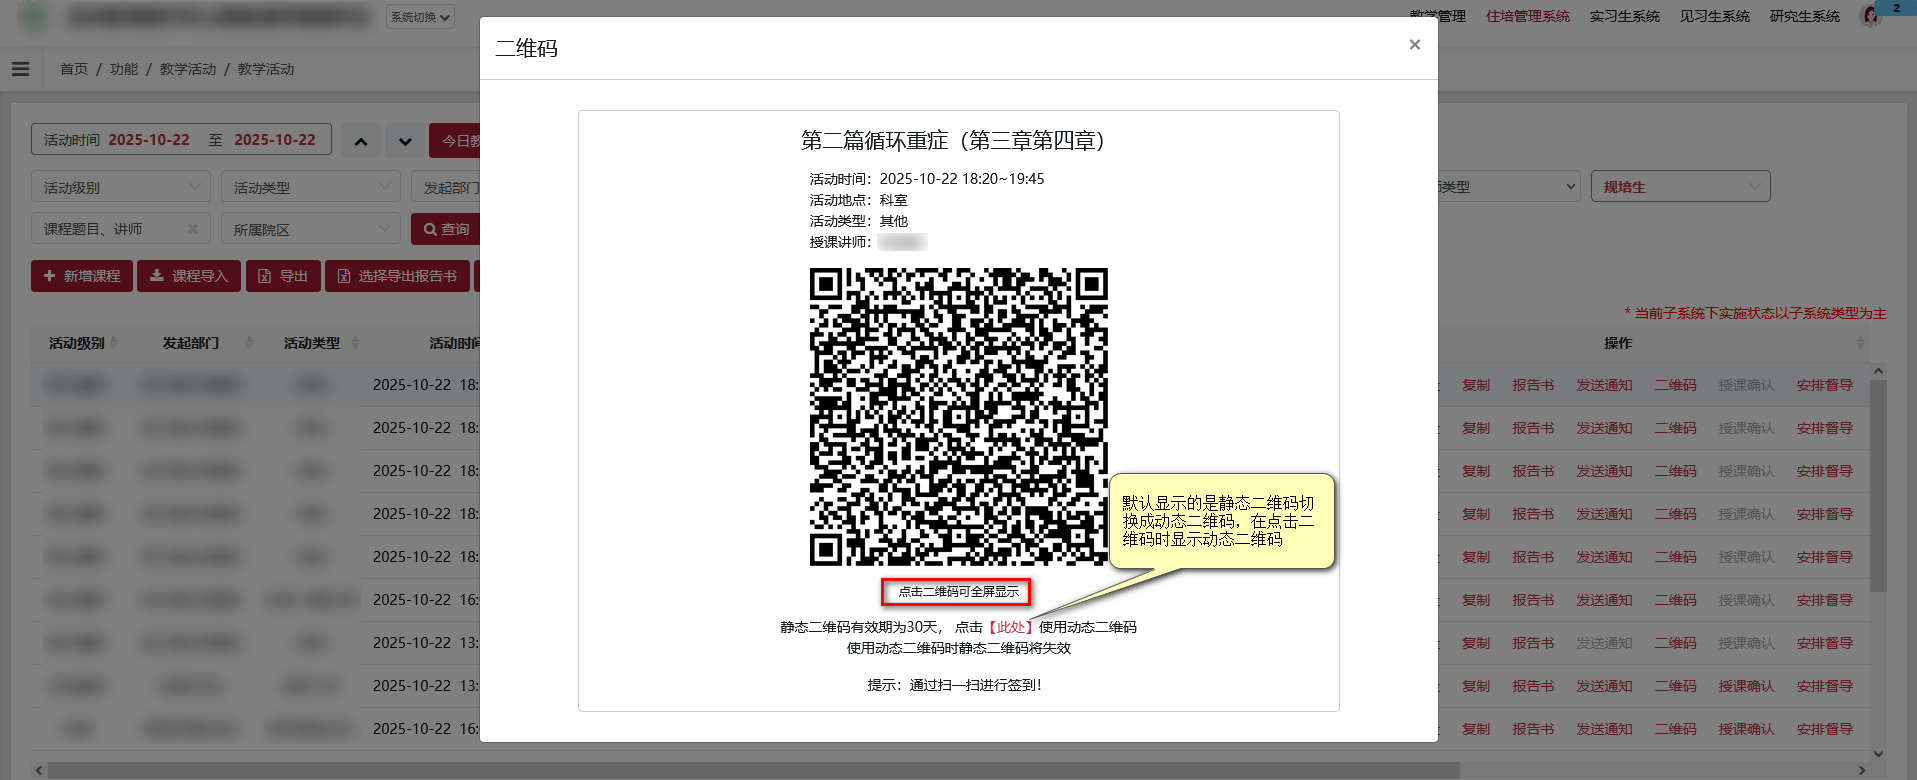Expand the 所属院区 filter dropdown
This screenshot has height=780, width=1917.
pos(311,229)
